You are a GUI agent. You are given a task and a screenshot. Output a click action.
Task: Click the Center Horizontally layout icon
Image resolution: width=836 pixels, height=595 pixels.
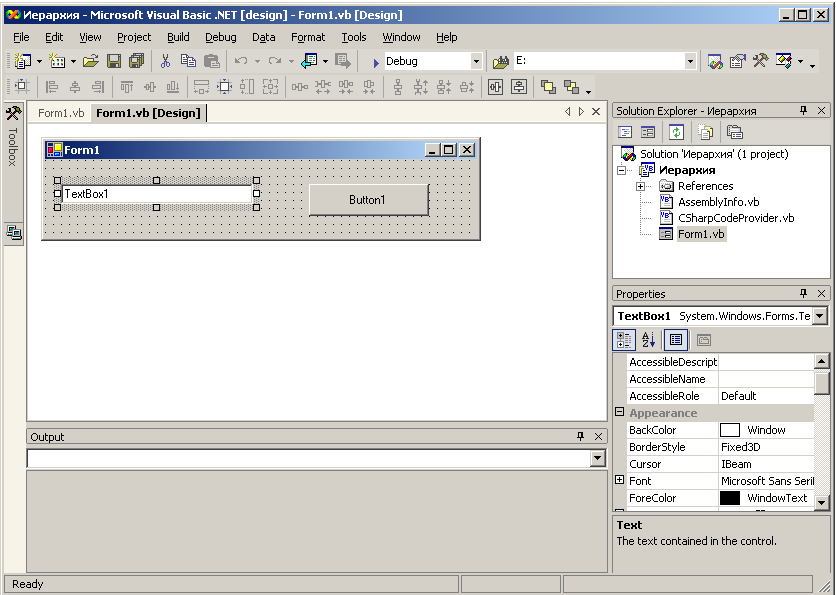[x=495, y=86]
